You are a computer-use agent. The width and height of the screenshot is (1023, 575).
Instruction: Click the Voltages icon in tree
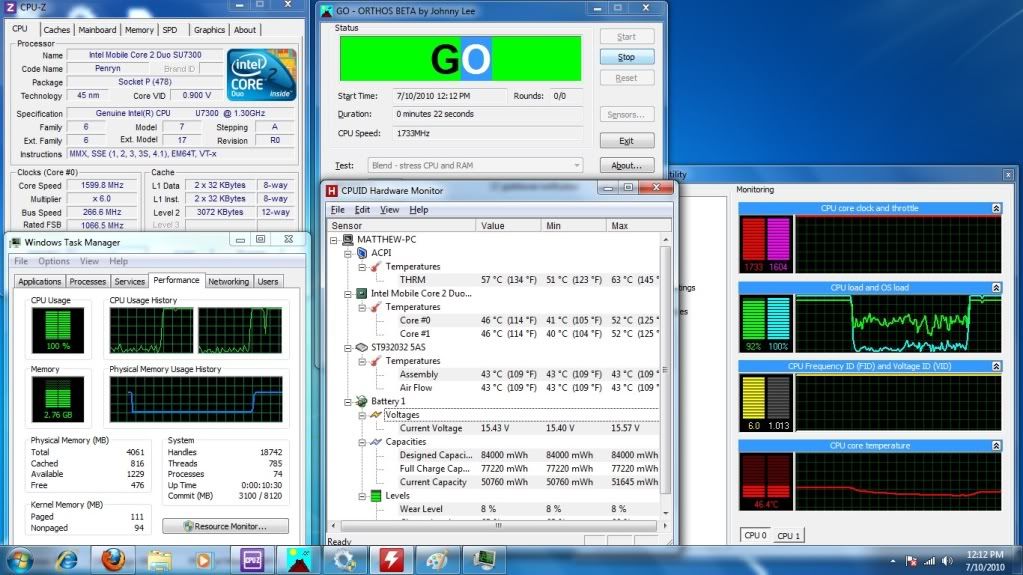pos(376,415)
